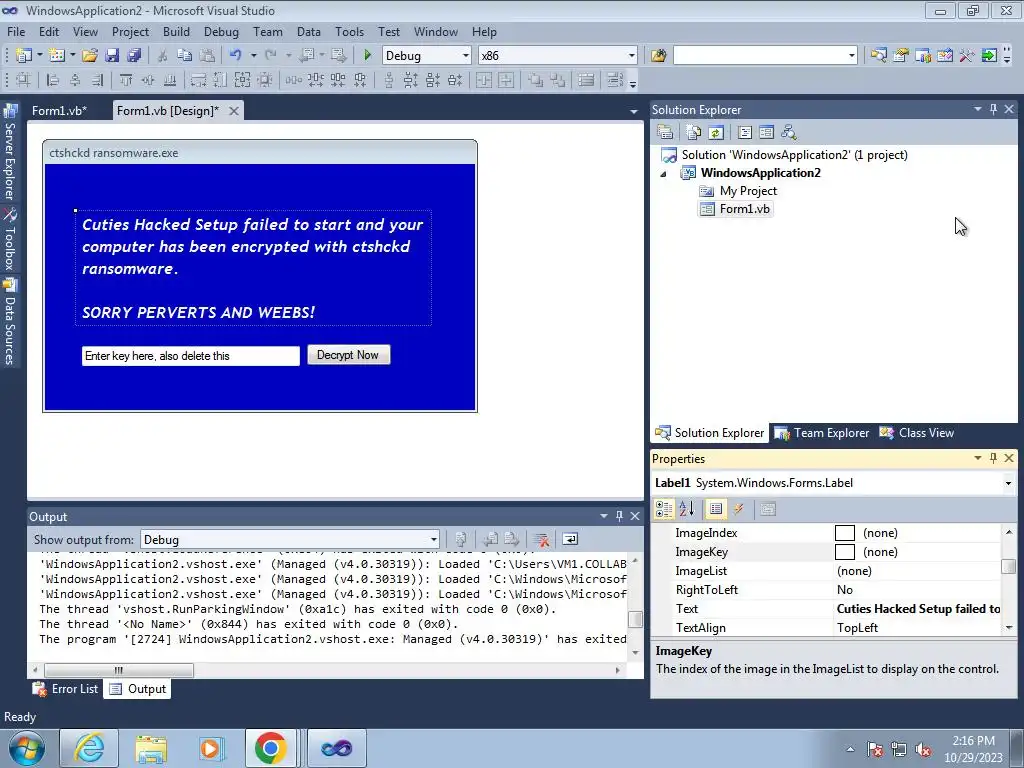This screenshot has height=768, width=1024.
Task: Click the Save Form1.vb floppy icon
Action: [112, 56]
